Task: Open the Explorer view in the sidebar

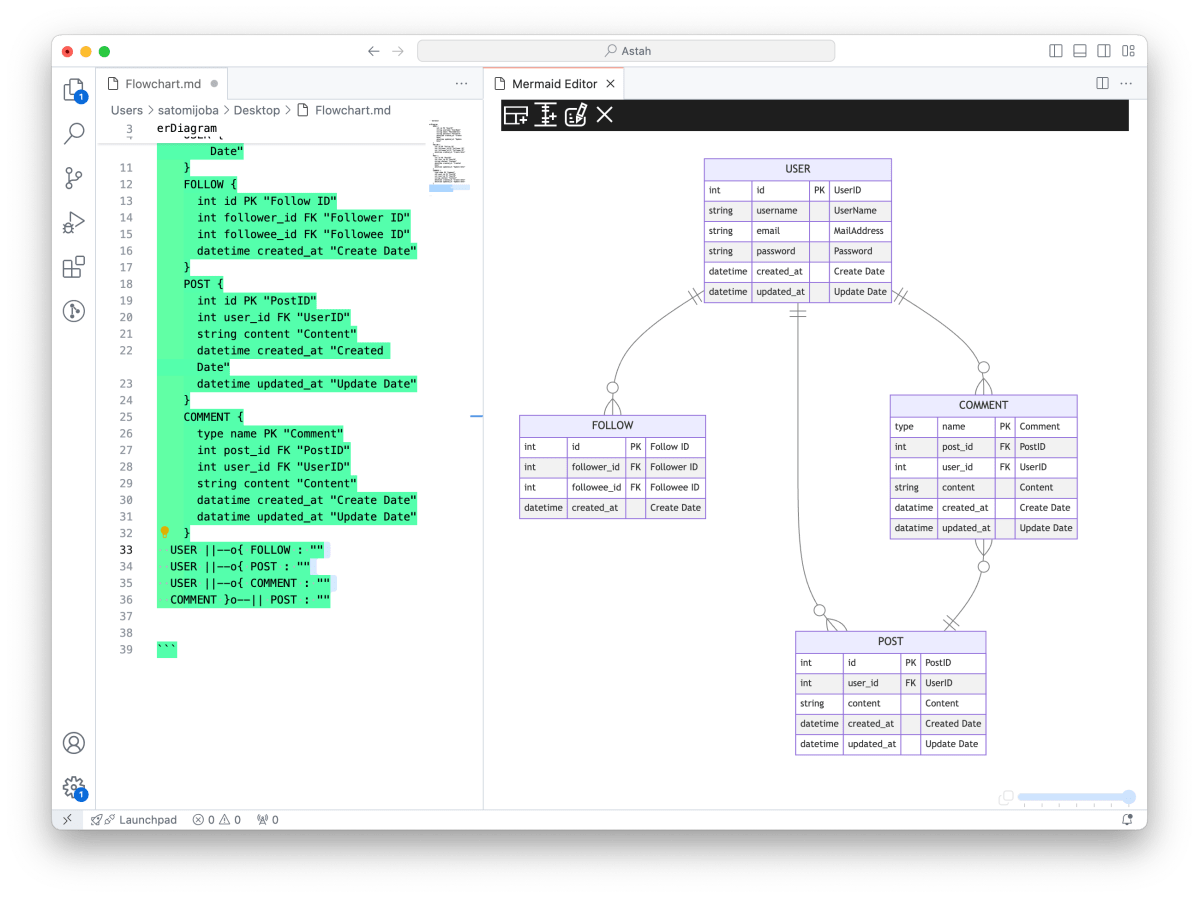Action: pos(73,89)
